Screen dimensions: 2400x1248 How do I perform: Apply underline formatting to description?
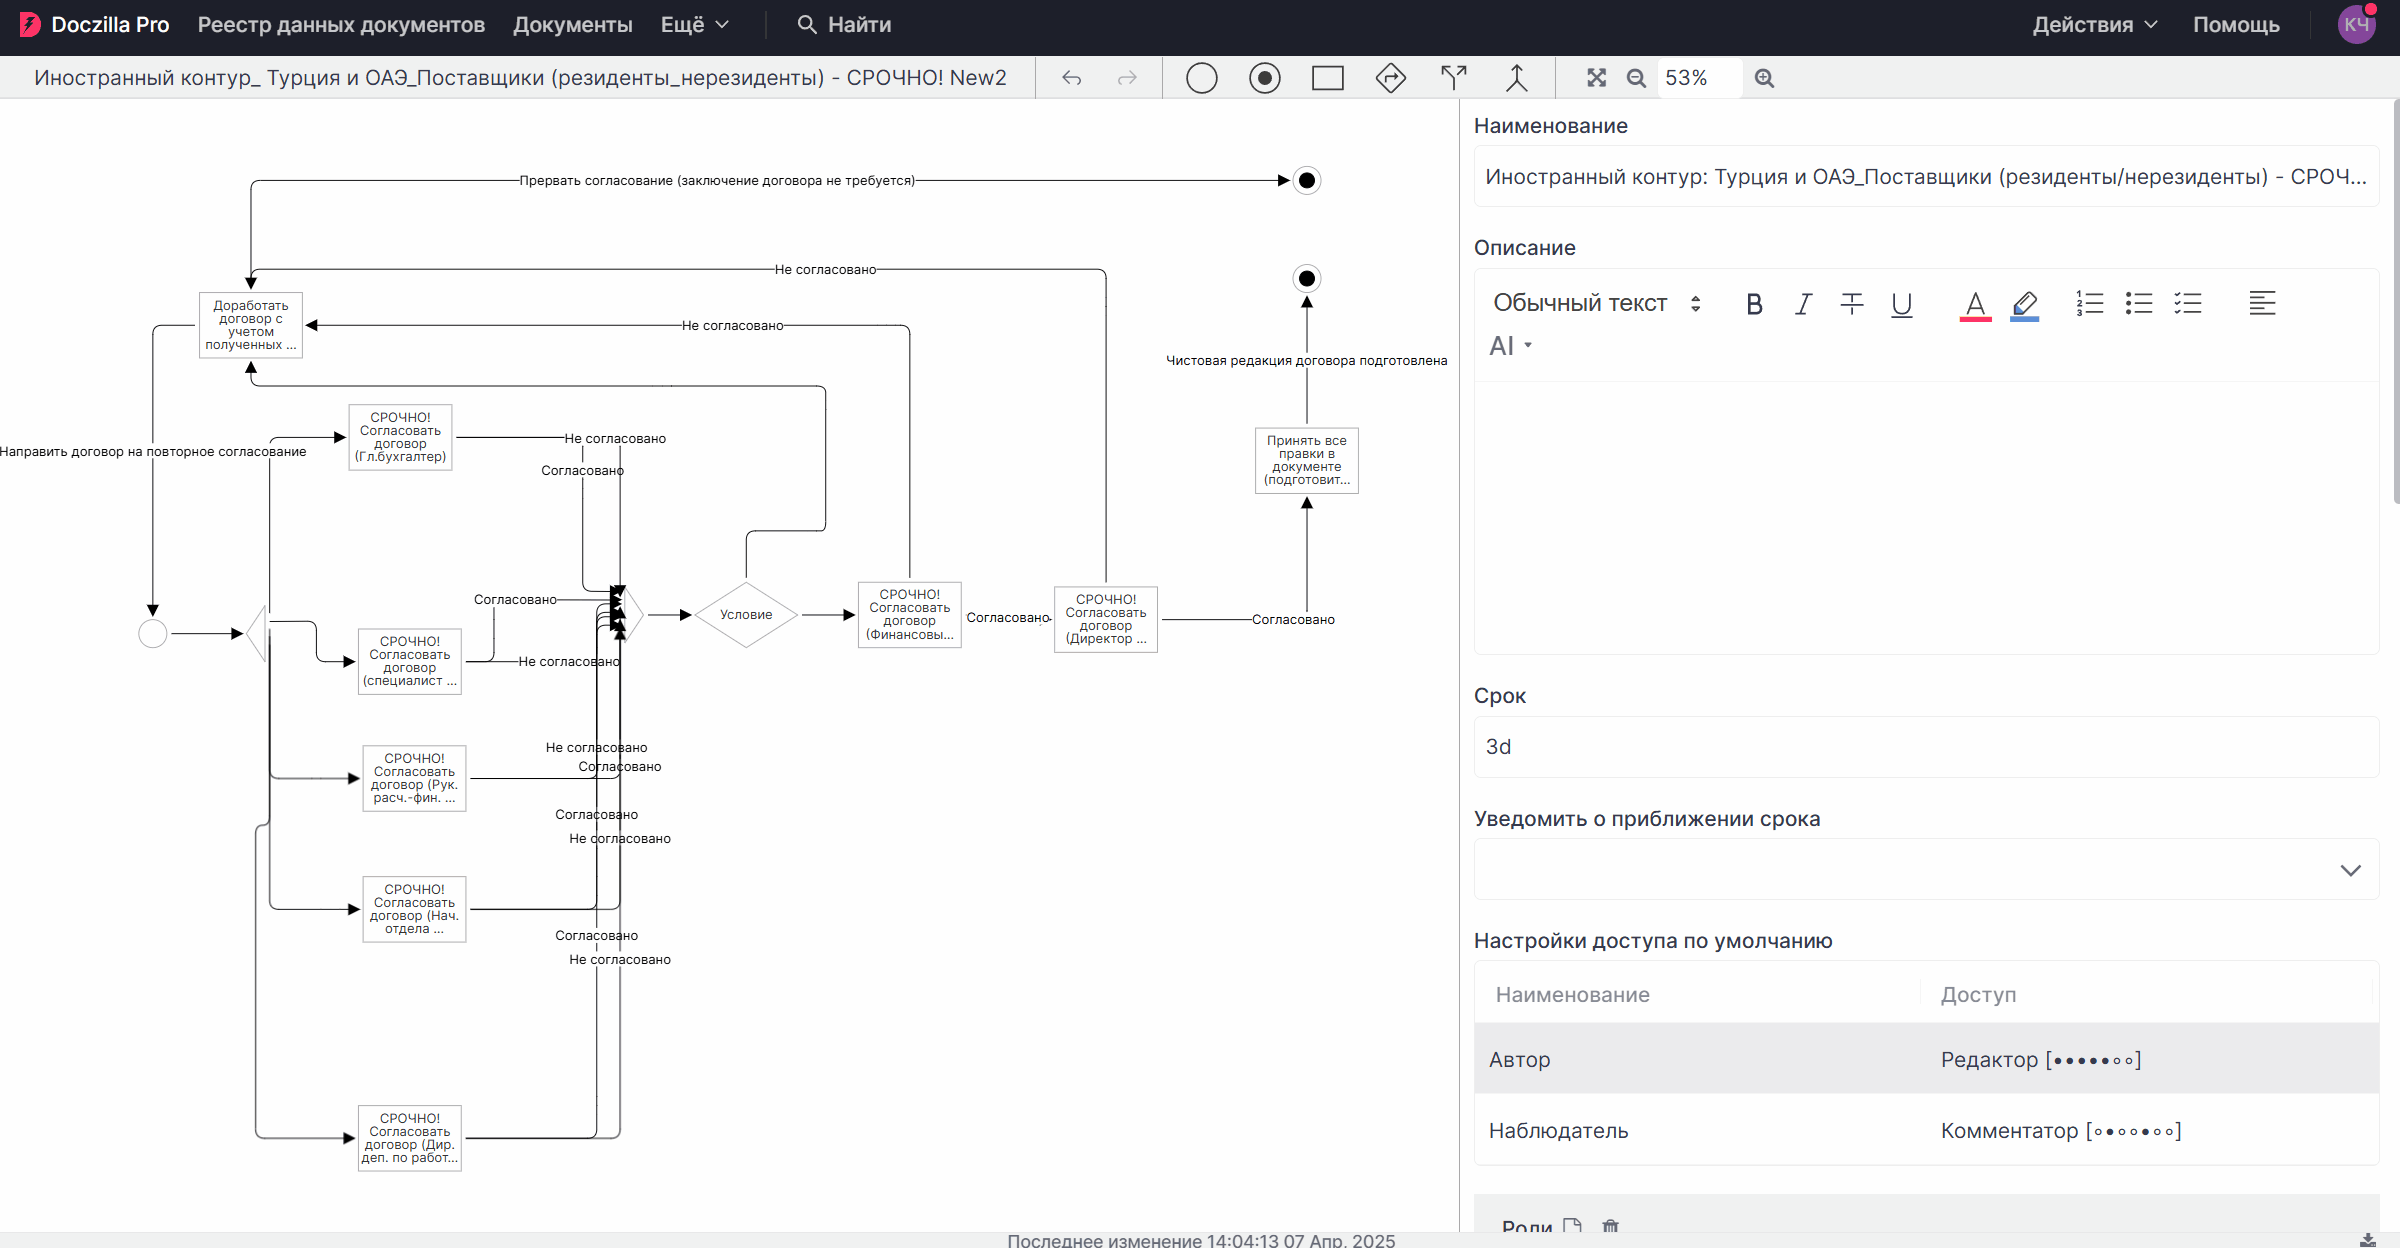tap(1902, 304)
